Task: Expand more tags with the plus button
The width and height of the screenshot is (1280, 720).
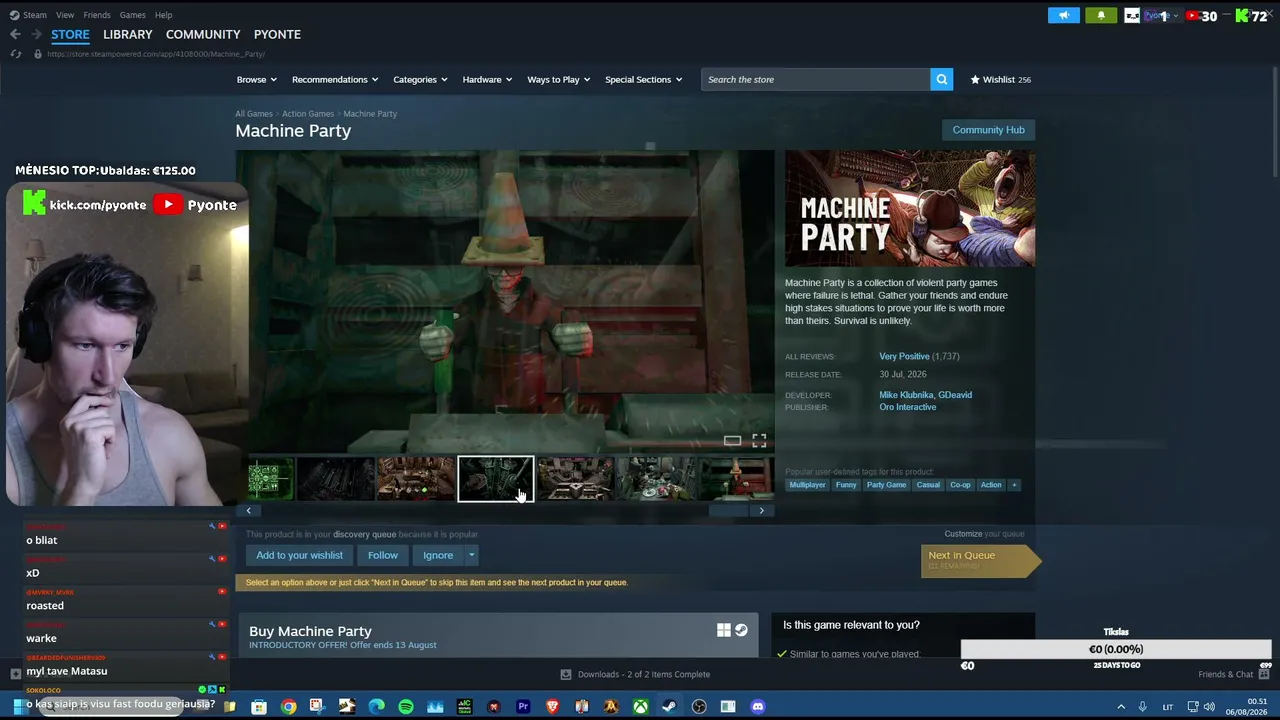Action: pyautogui.click(x=1014, y=485)
